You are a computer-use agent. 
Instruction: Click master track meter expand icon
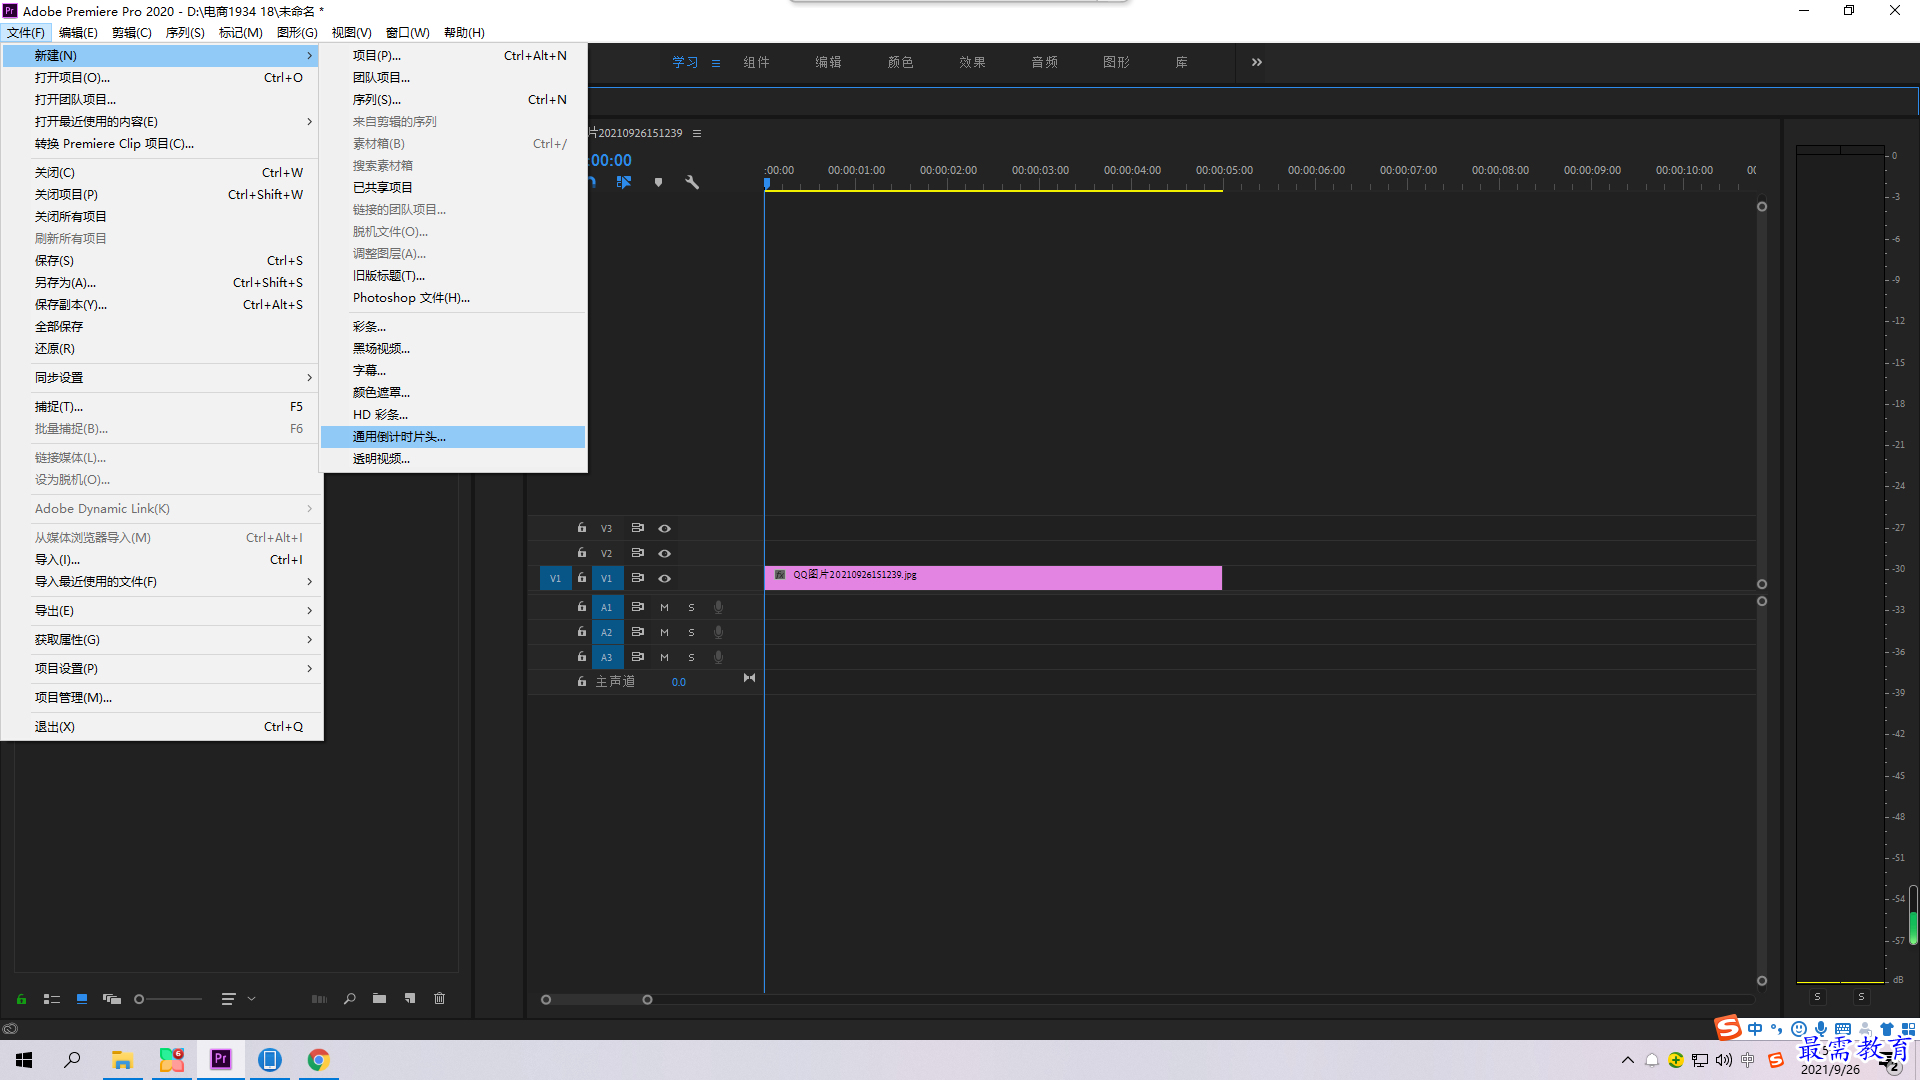pyautogui.click(x=749, y=678)
